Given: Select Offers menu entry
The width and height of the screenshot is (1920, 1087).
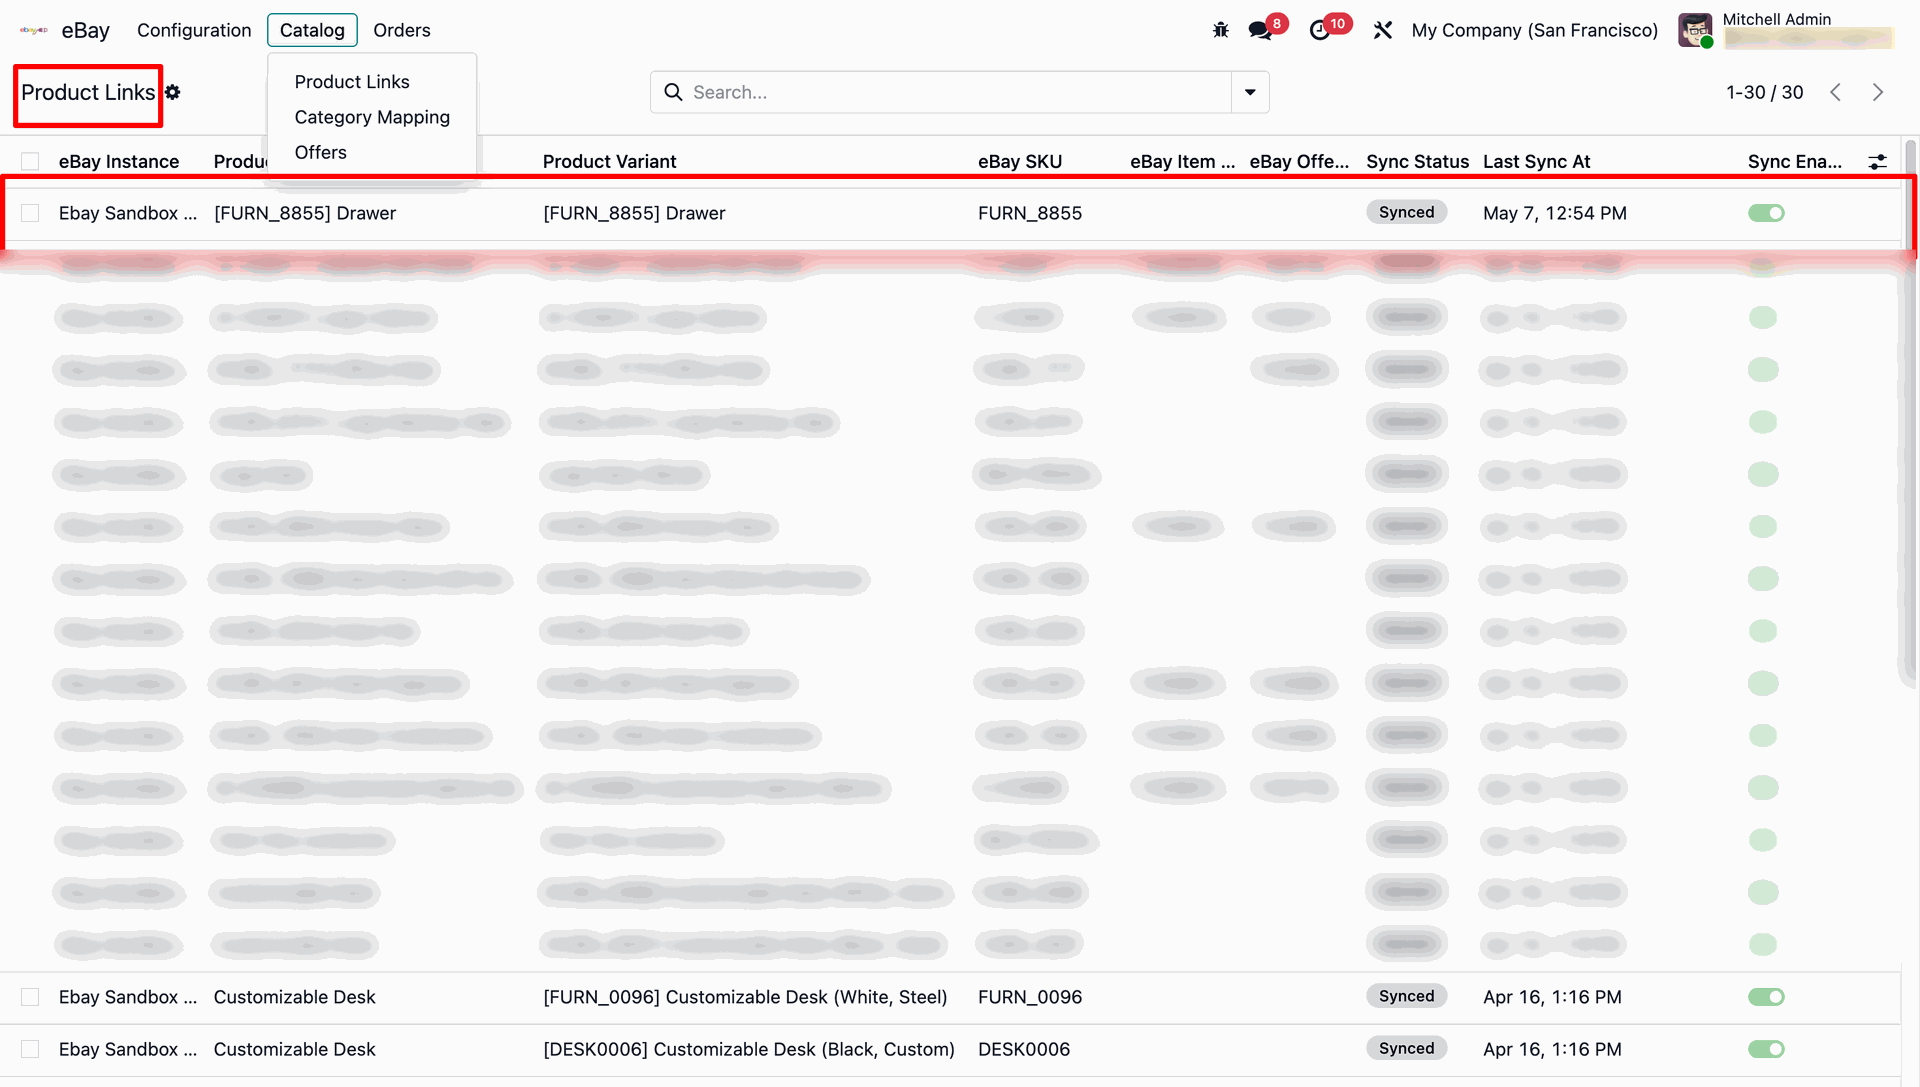Looking at the screenshot, I should point(321,152).
